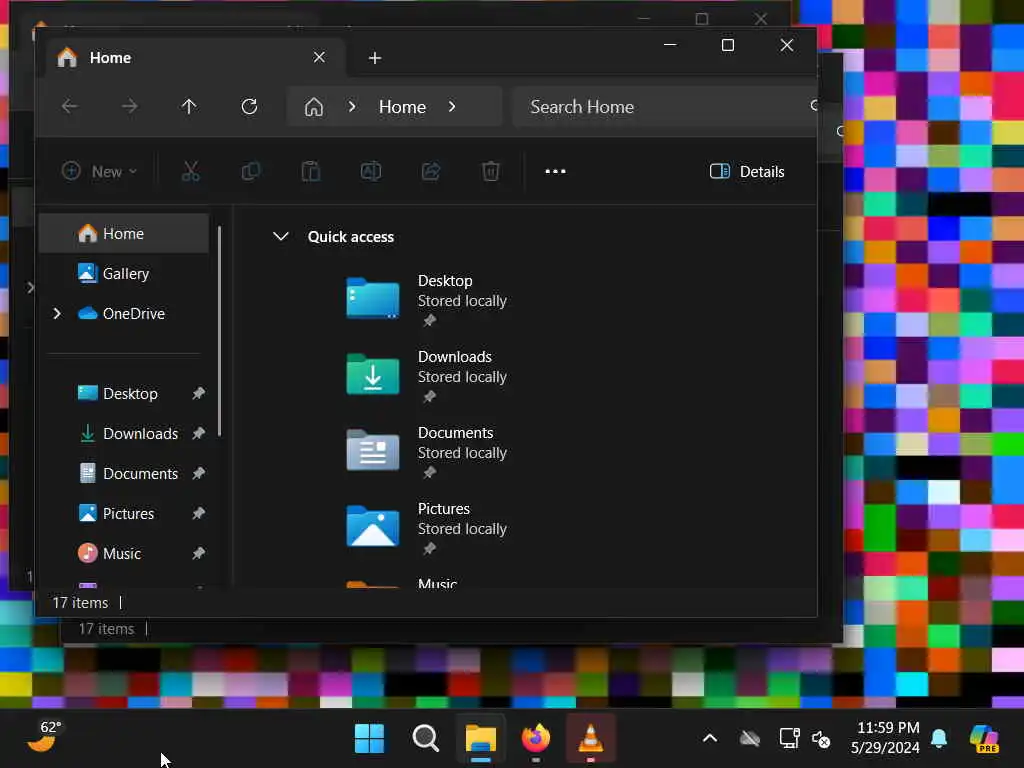Click the Rename icon in toolbar
Screen dimensions: 1024x768
tap(371, 172)
